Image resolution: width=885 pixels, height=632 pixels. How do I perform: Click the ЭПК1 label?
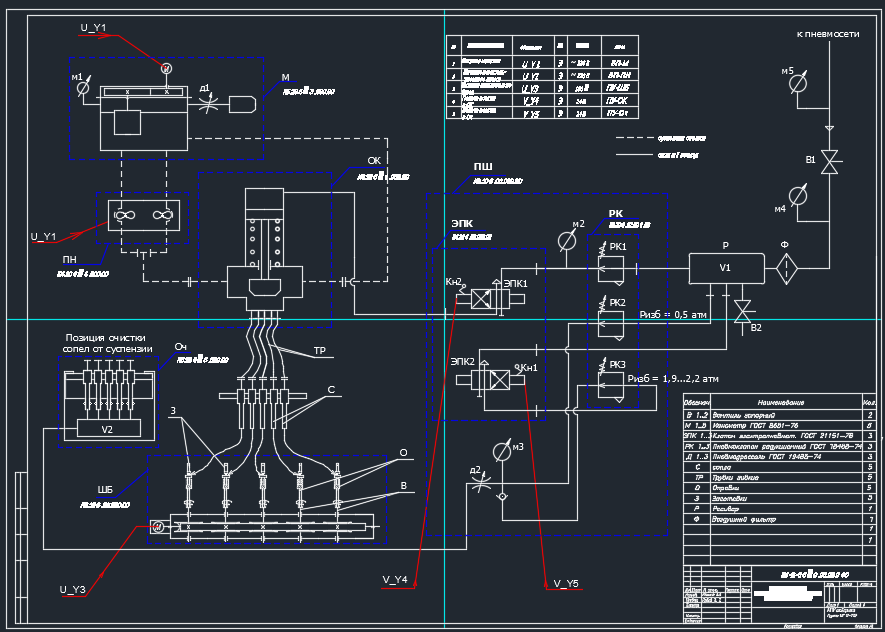[x=515, y=283]
